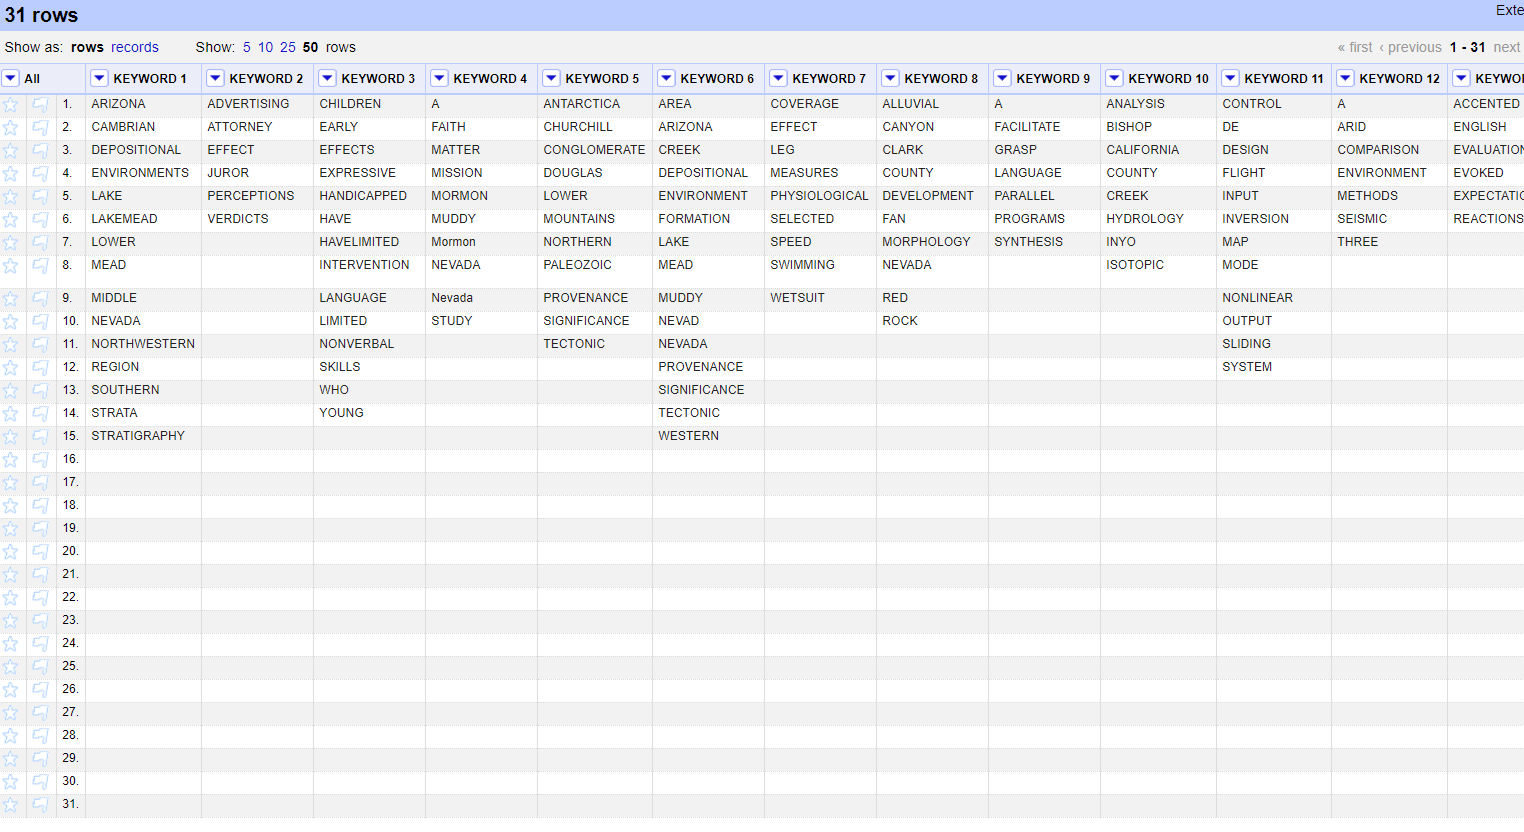
Task: Star row 19
Action: click(x=10, y=528)
